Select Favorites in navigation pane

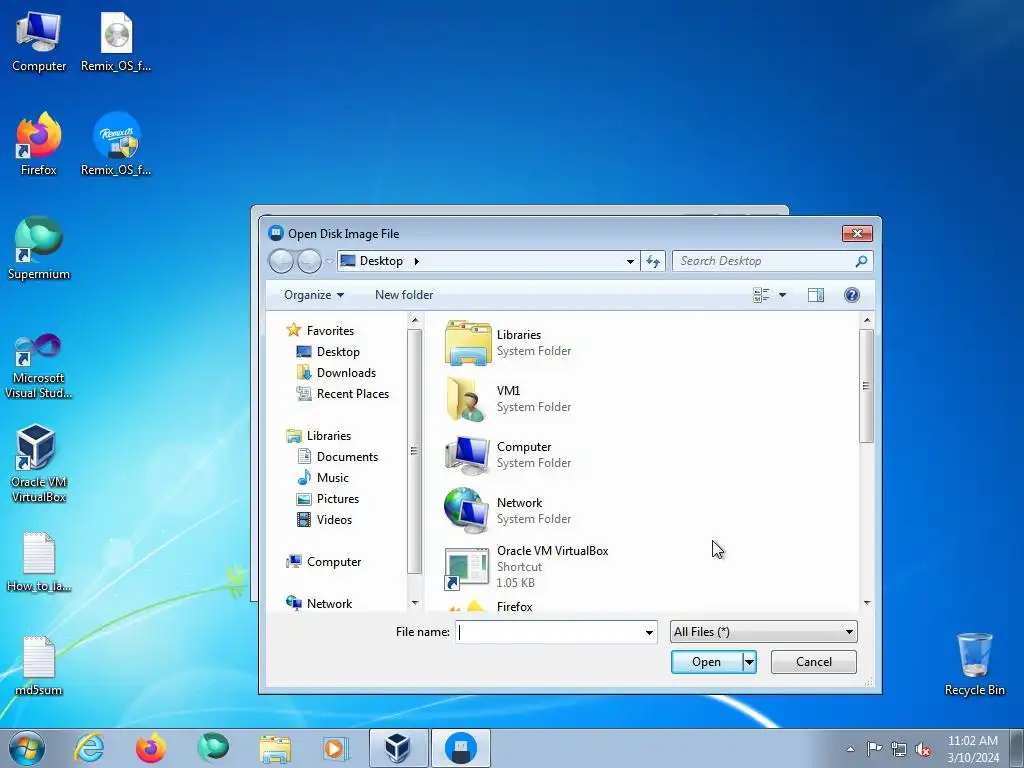(321, 330)
